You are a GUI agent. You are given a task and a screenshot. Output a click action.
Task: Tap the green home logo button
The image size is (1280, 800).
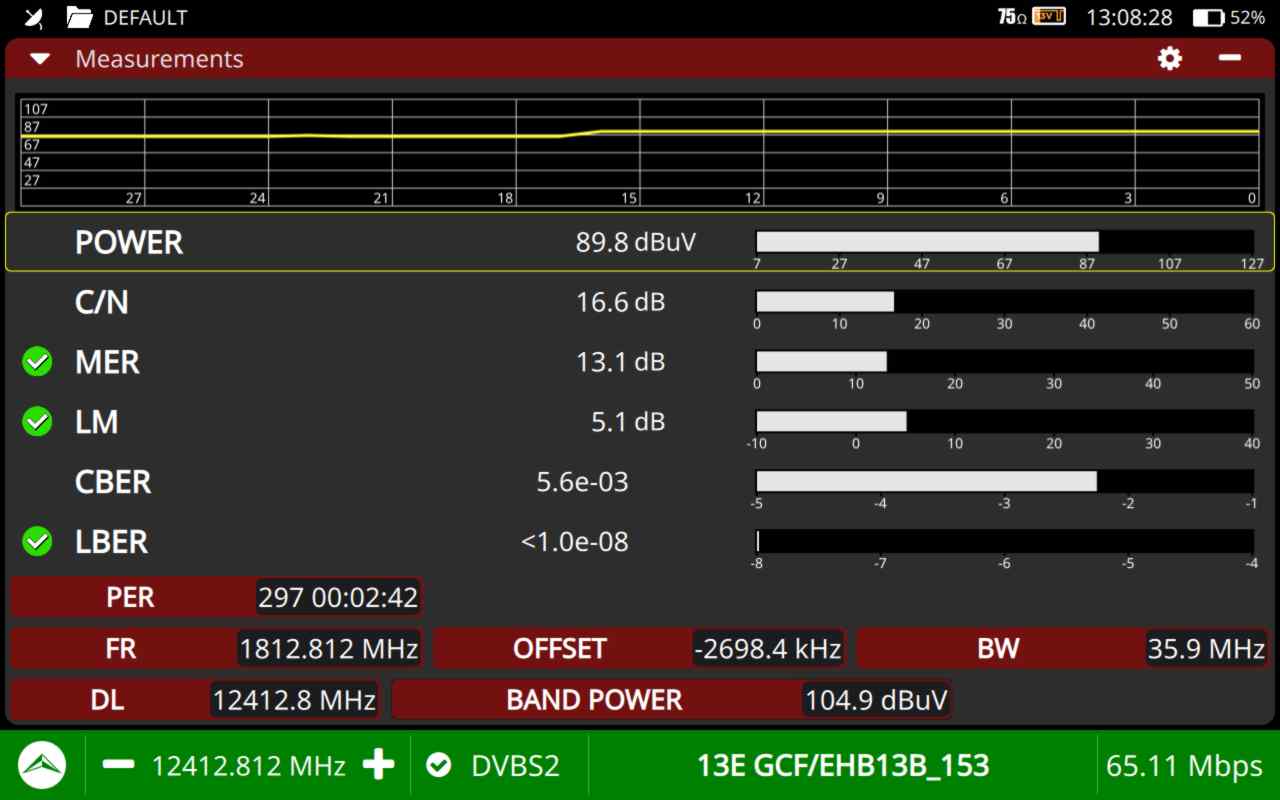pyautogui.click(x=42, y=766)
